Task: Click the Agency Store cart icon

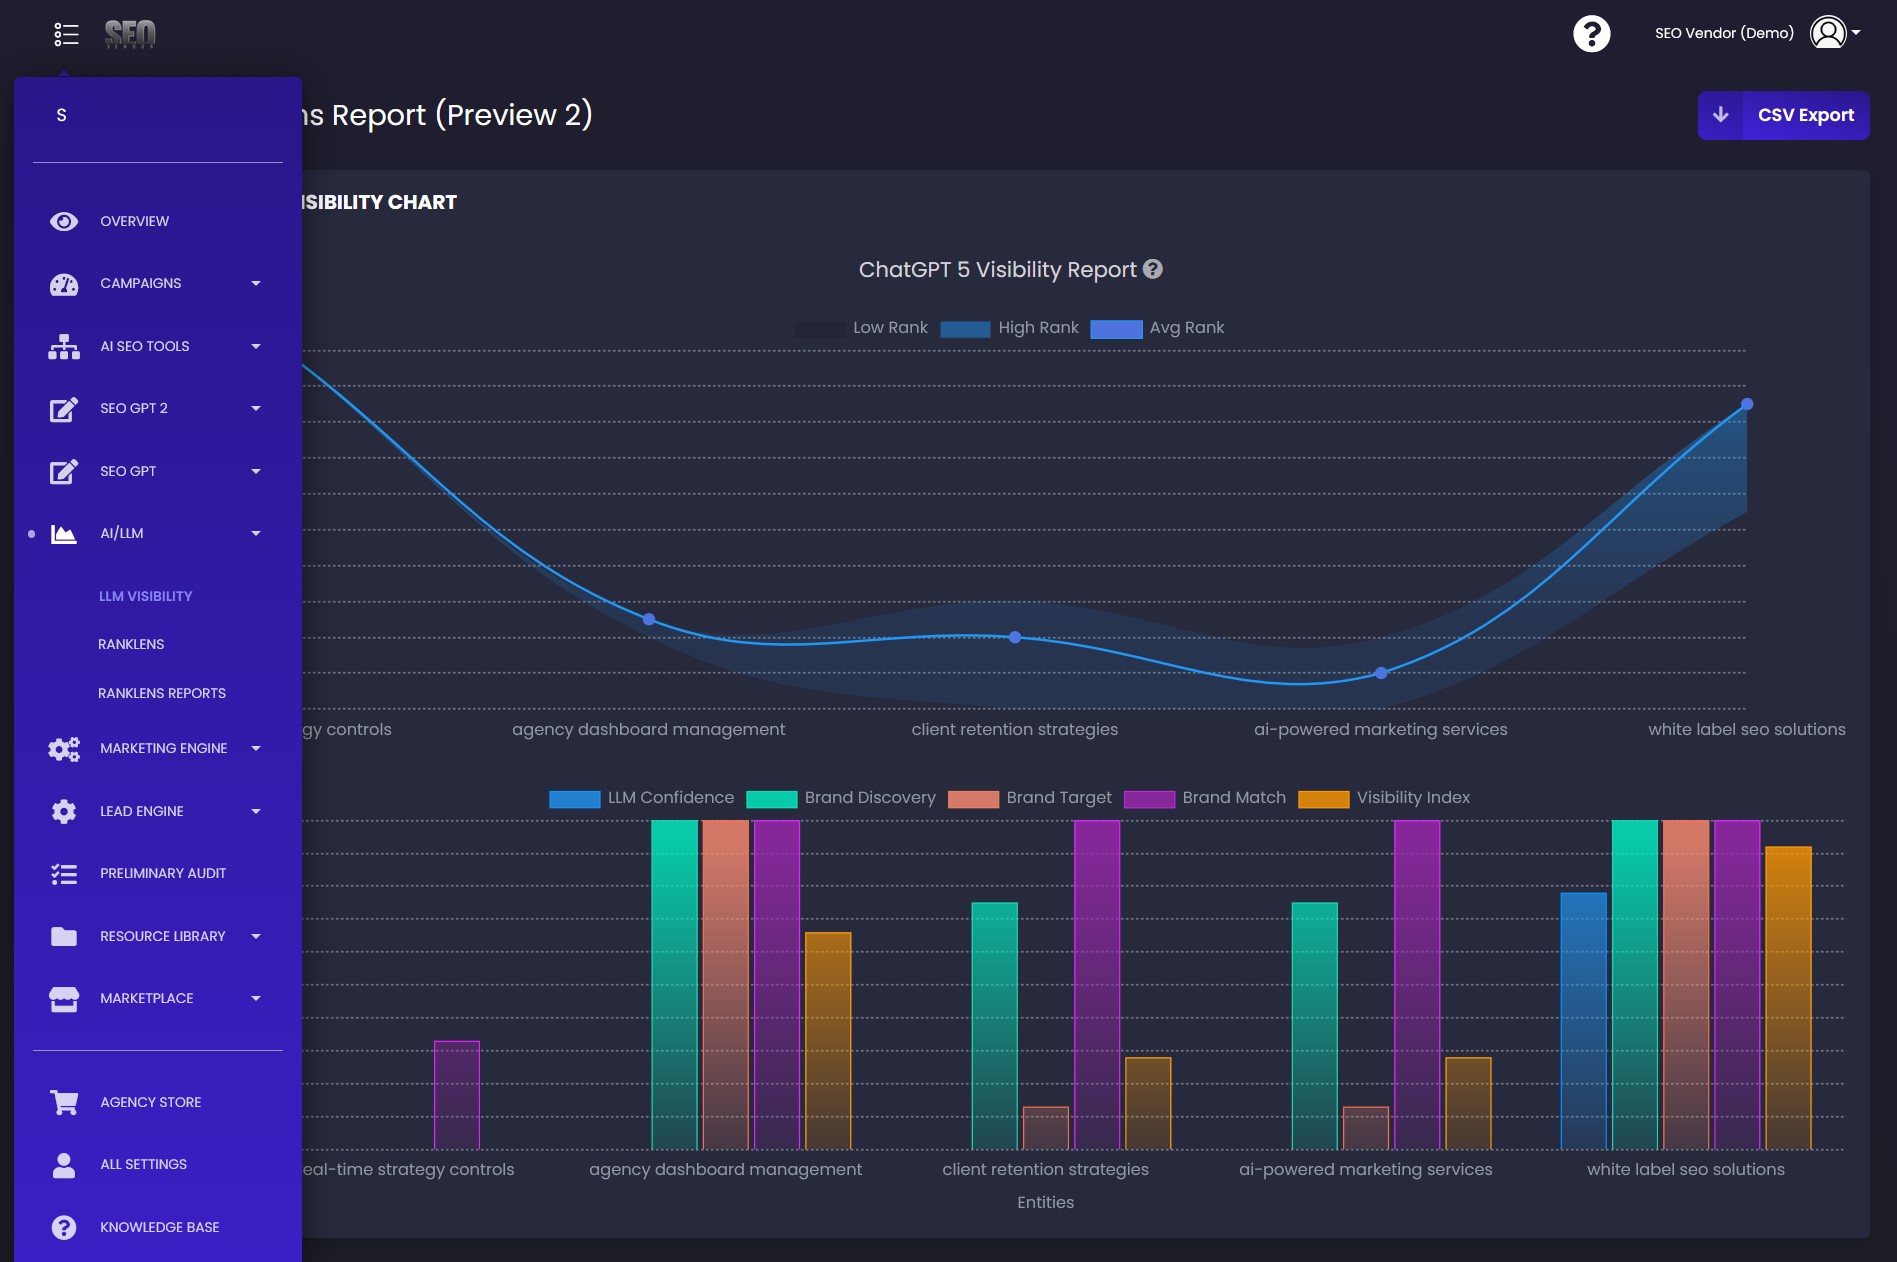Action: pyautogui.click(x=64, y=1102)
